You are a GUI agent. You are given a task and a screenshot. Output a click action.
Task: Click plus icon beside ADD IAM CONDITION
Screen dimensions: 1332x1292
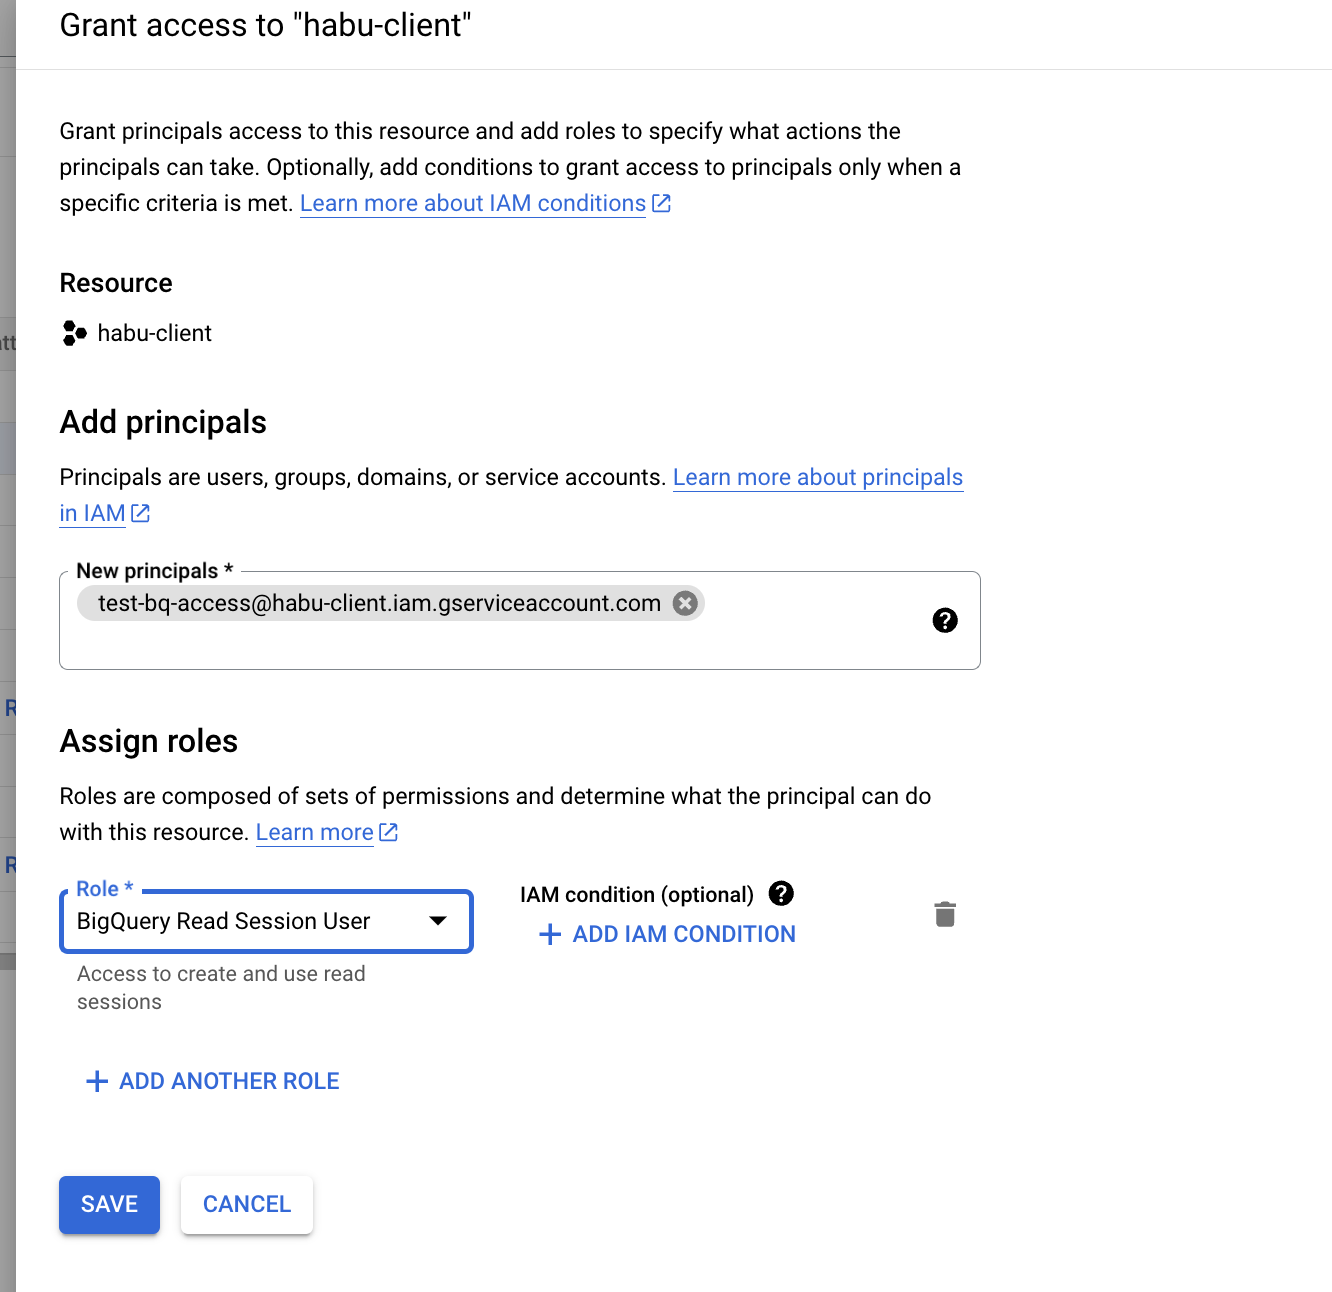(550, 934)
